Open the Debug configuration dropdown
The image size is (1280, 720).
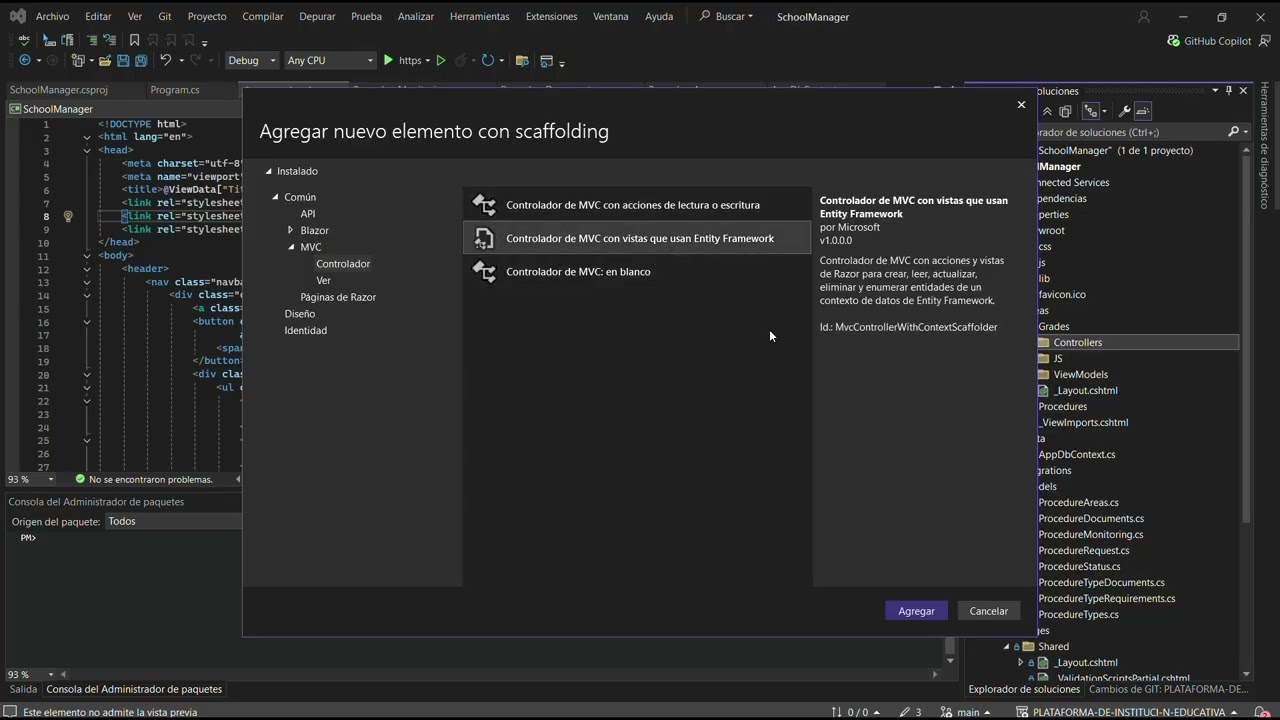pyautogui.click(x=252, y=61)
